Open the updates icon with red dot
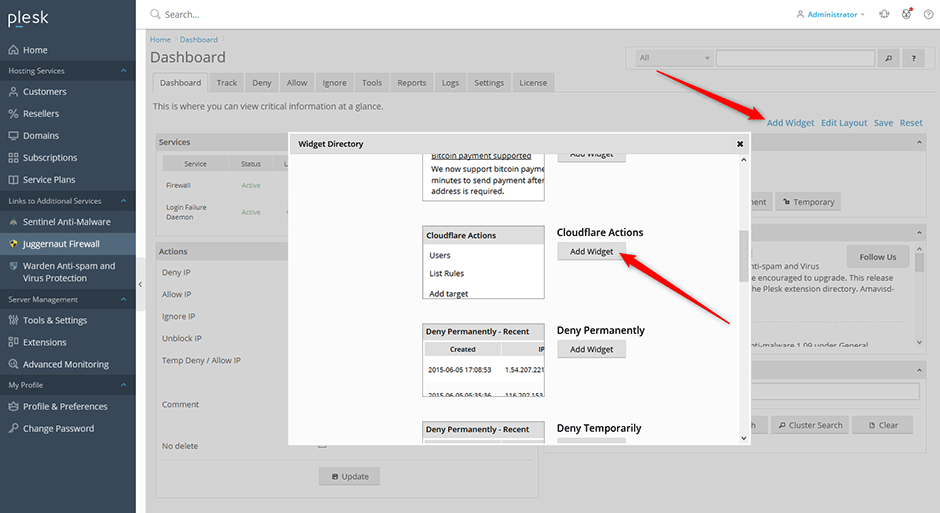Screen dimensions: 940x513 pyautogui.click(x=906, y=13)
